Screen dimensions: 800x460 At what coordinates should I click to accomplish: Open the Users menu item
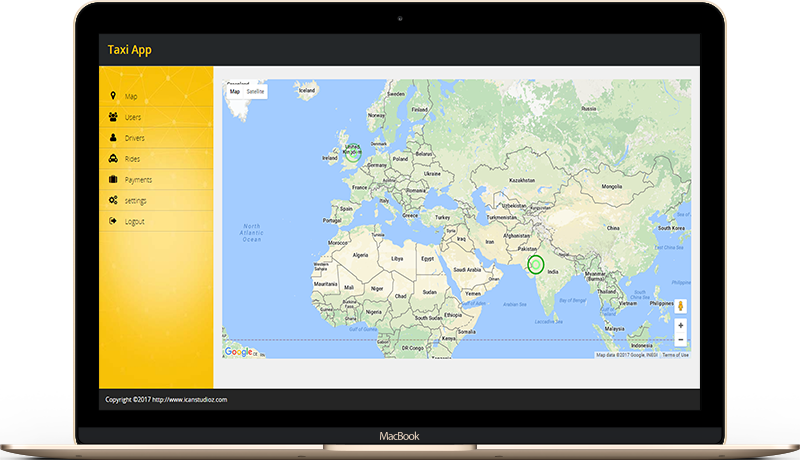point(133,117)
